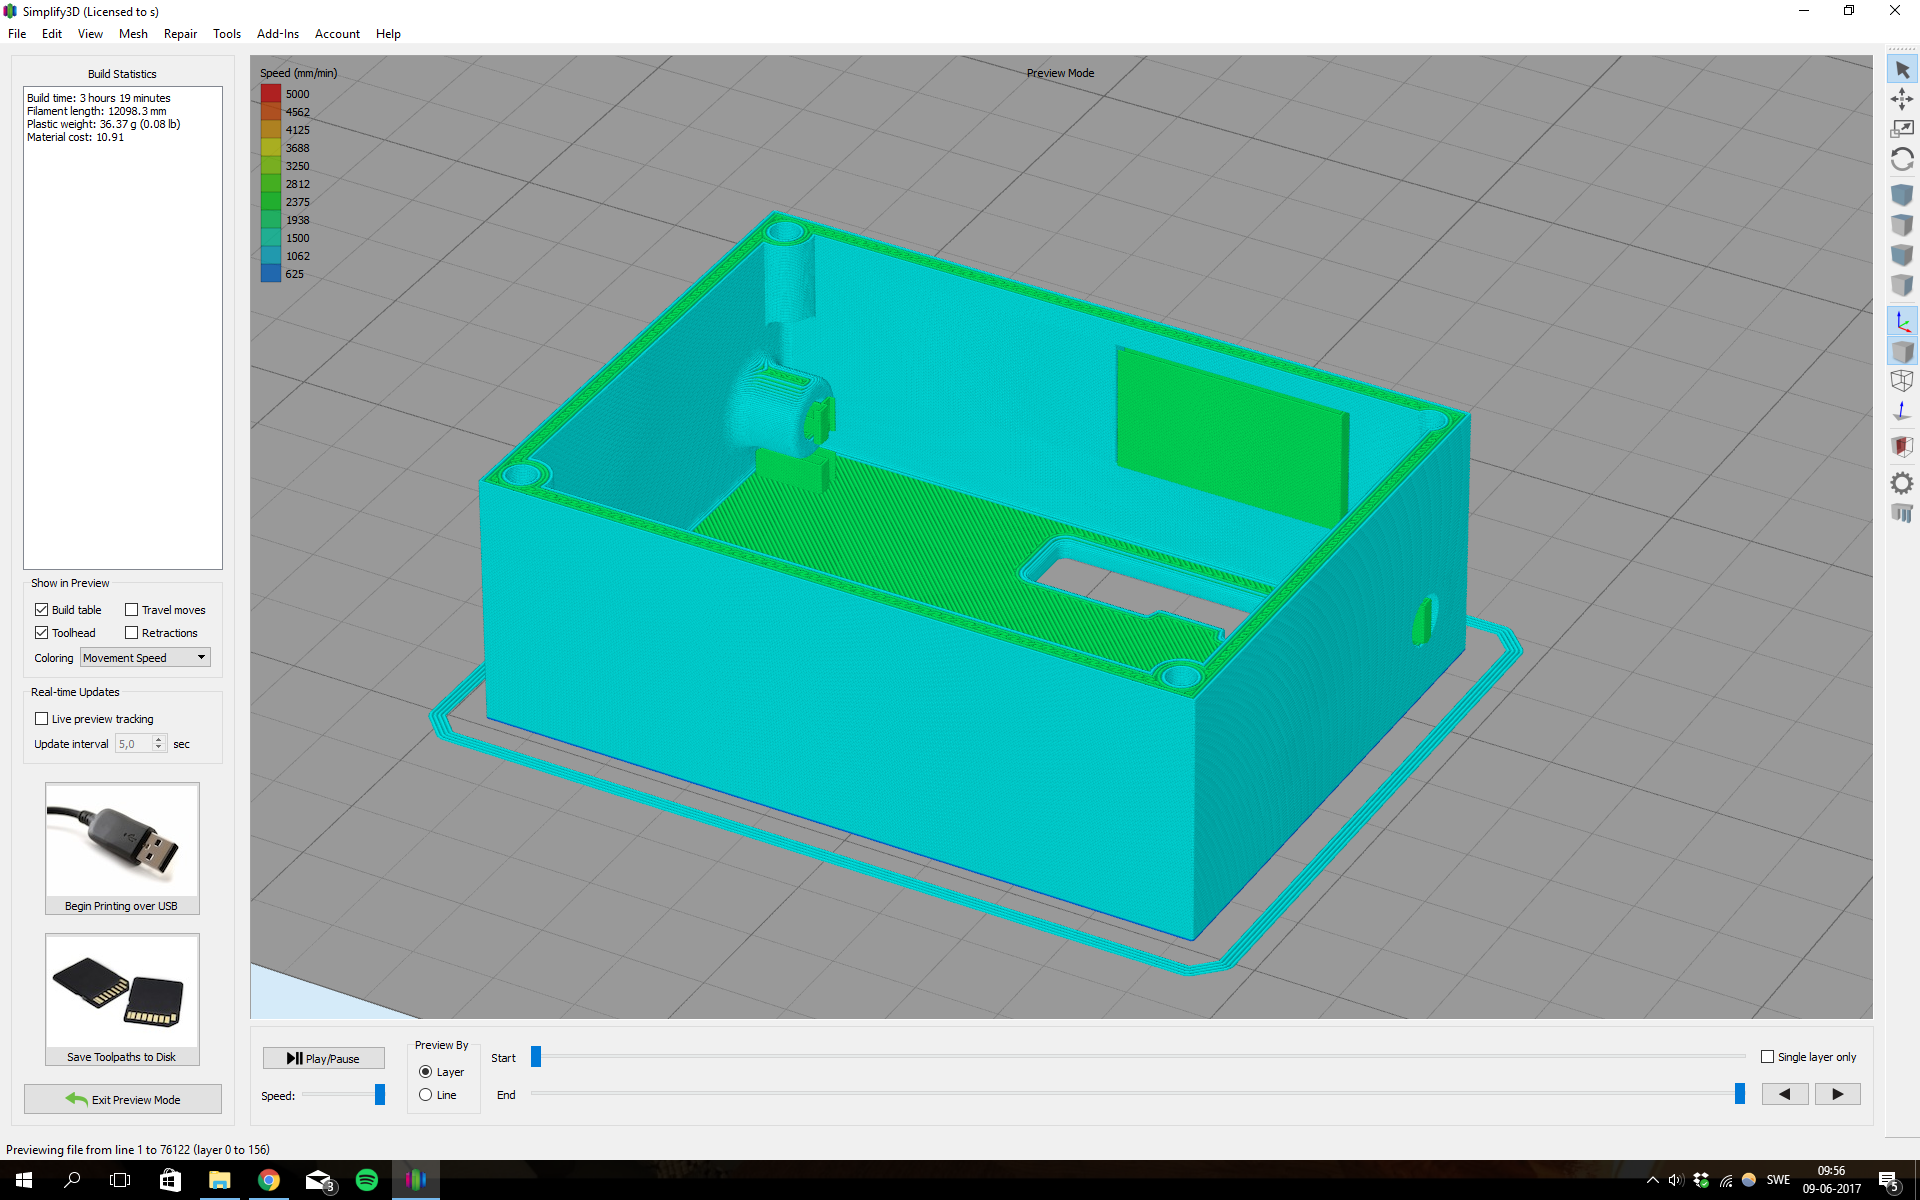Enable the Travel moves checkbox
Viewport: 1920px width, 1200px height.
pyautogui.click(x=131, y=610)
